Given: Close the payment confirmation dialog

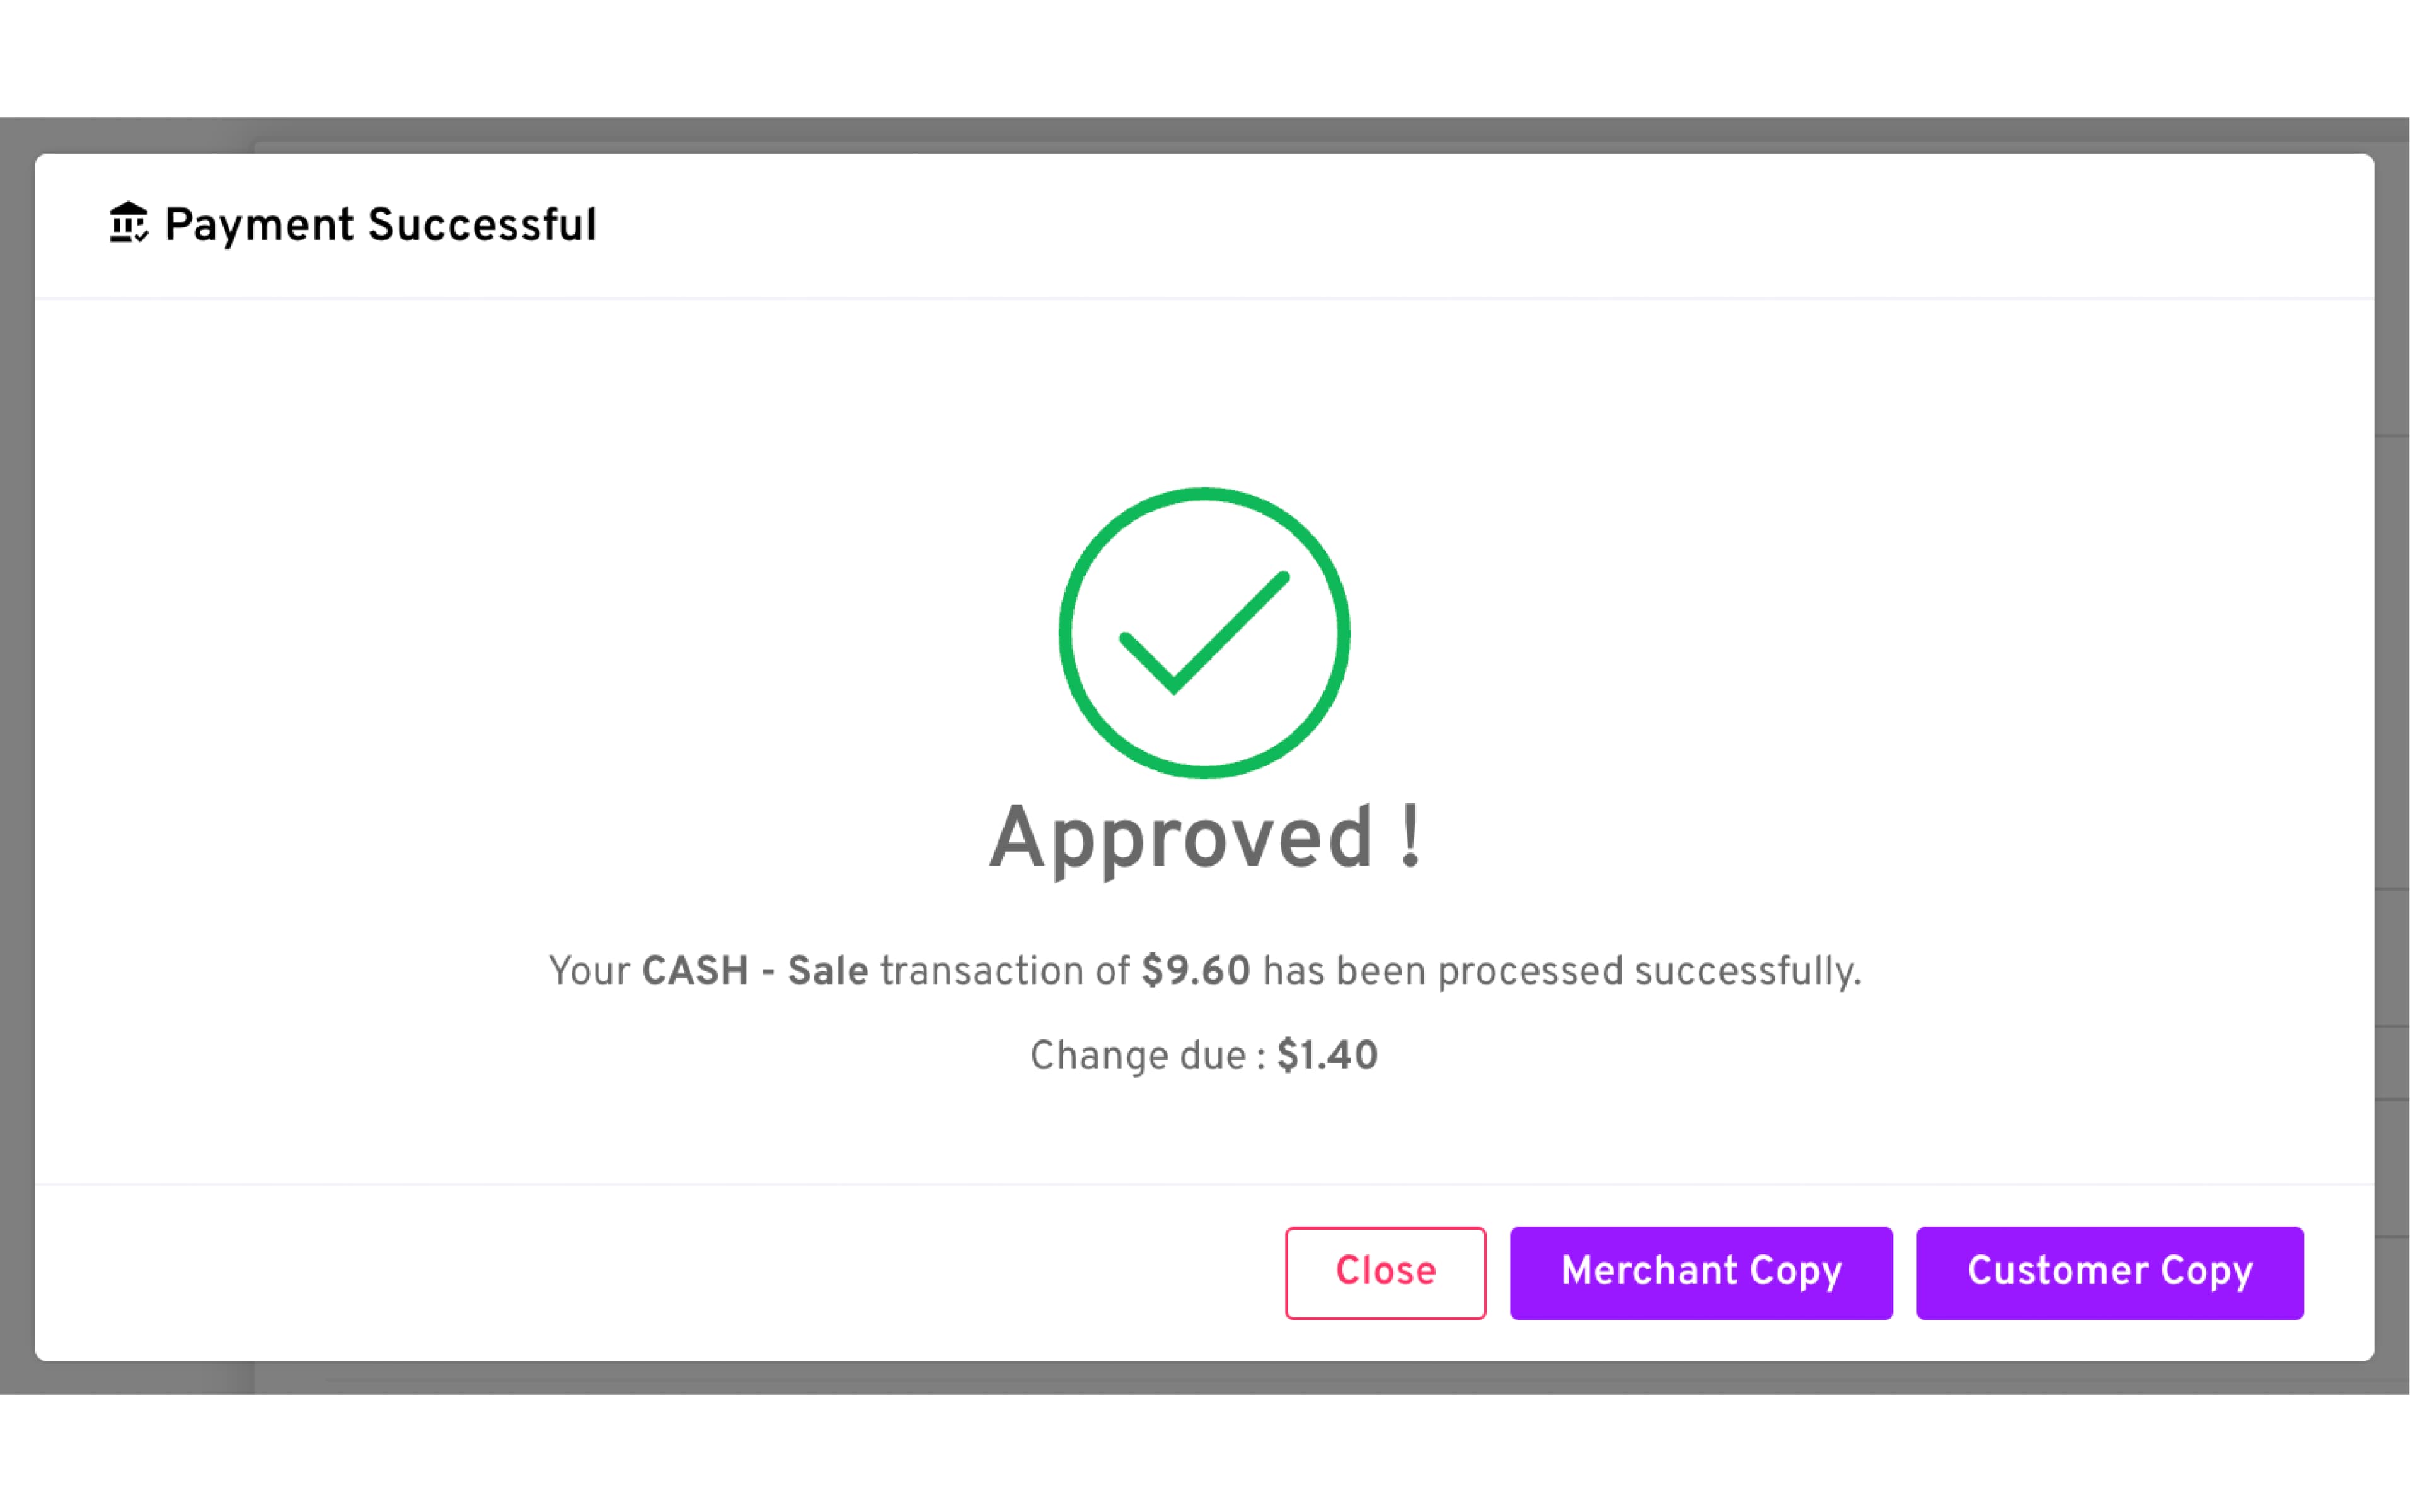Looking at the screenshot, I should coord(1384,1272).
